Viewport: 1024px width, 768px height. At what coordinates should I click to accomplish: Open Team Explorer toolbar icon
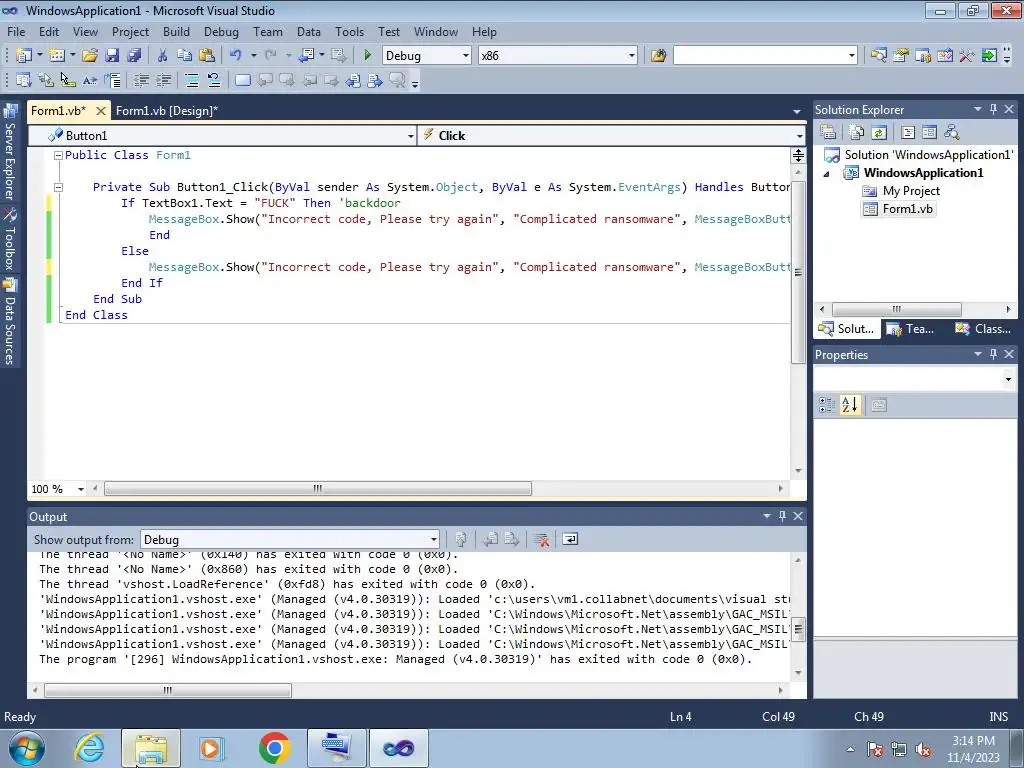coord(923,56)
